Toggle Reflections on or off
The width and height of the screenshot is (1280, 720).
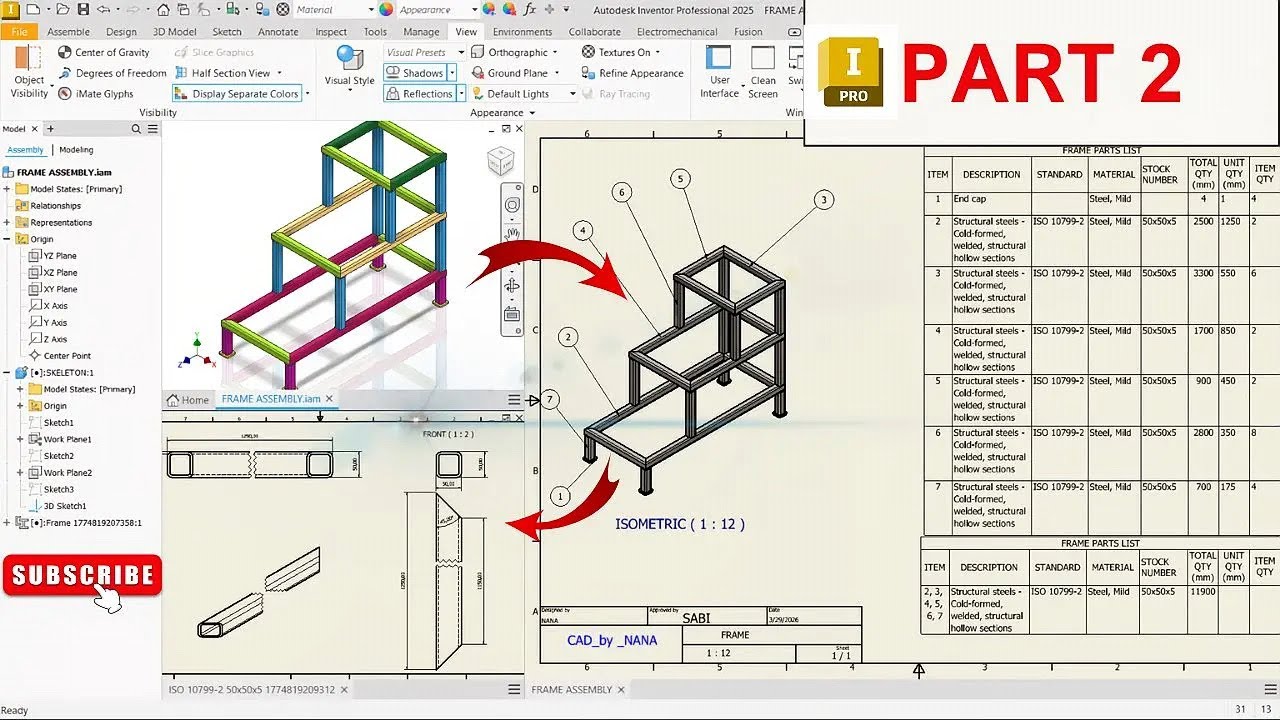point(420,94)
